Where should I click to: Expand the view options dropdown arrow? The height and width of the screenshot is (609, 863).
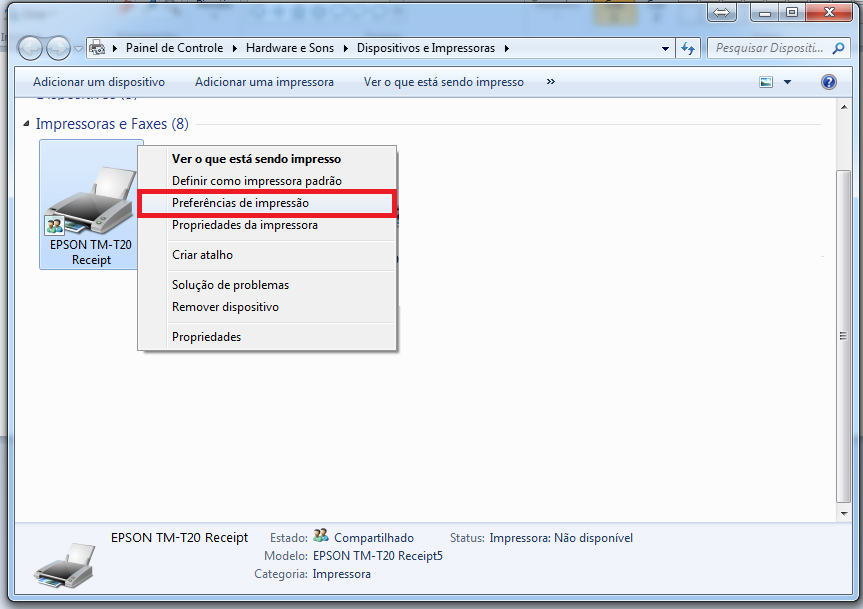point(787,82)
